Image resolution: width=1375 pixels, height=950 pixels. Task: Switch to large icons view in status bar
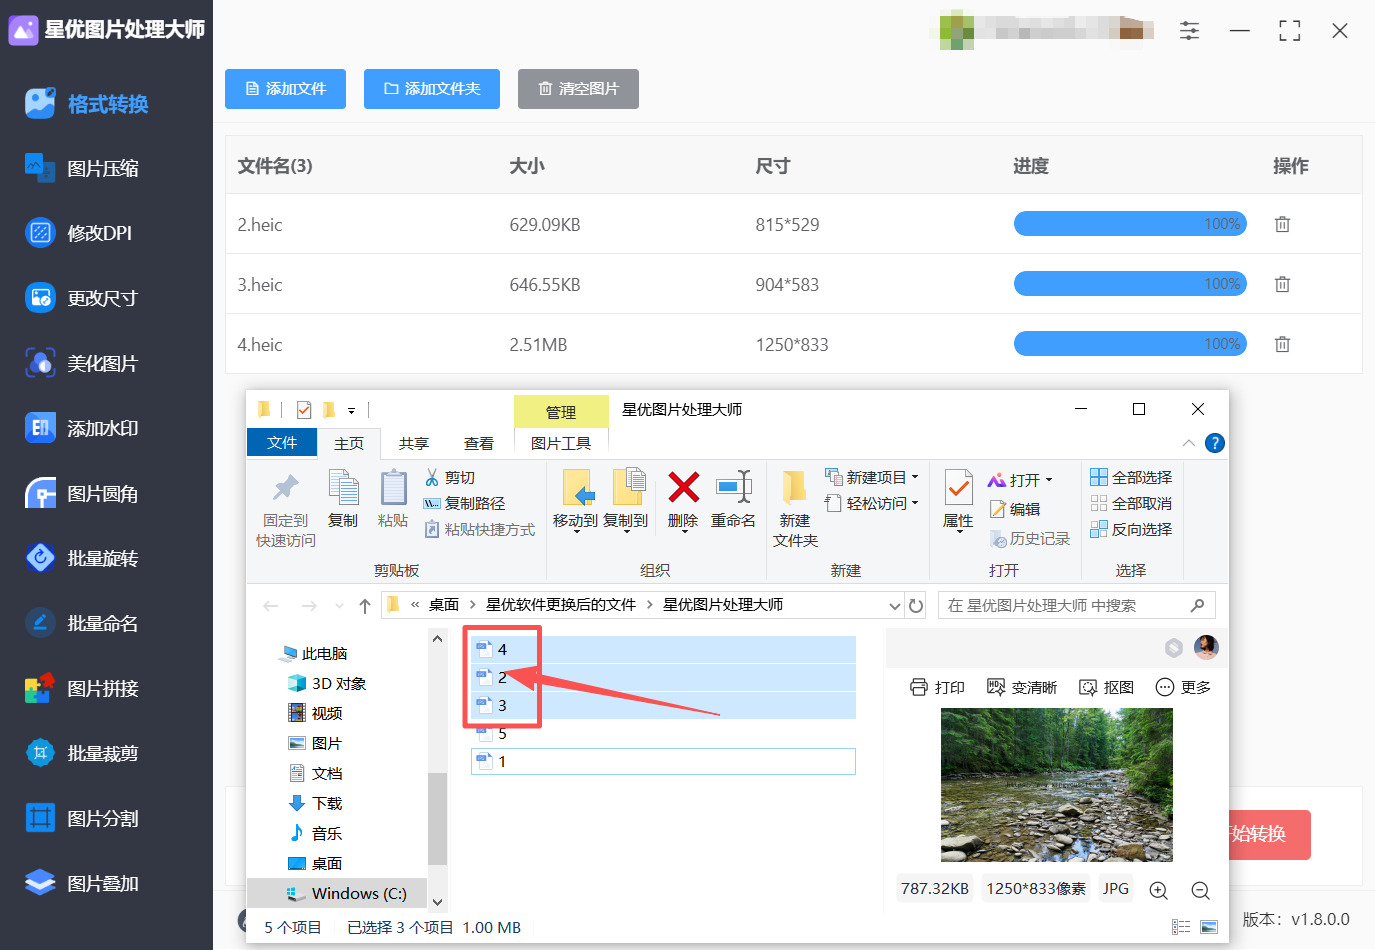coord(1209,927)
